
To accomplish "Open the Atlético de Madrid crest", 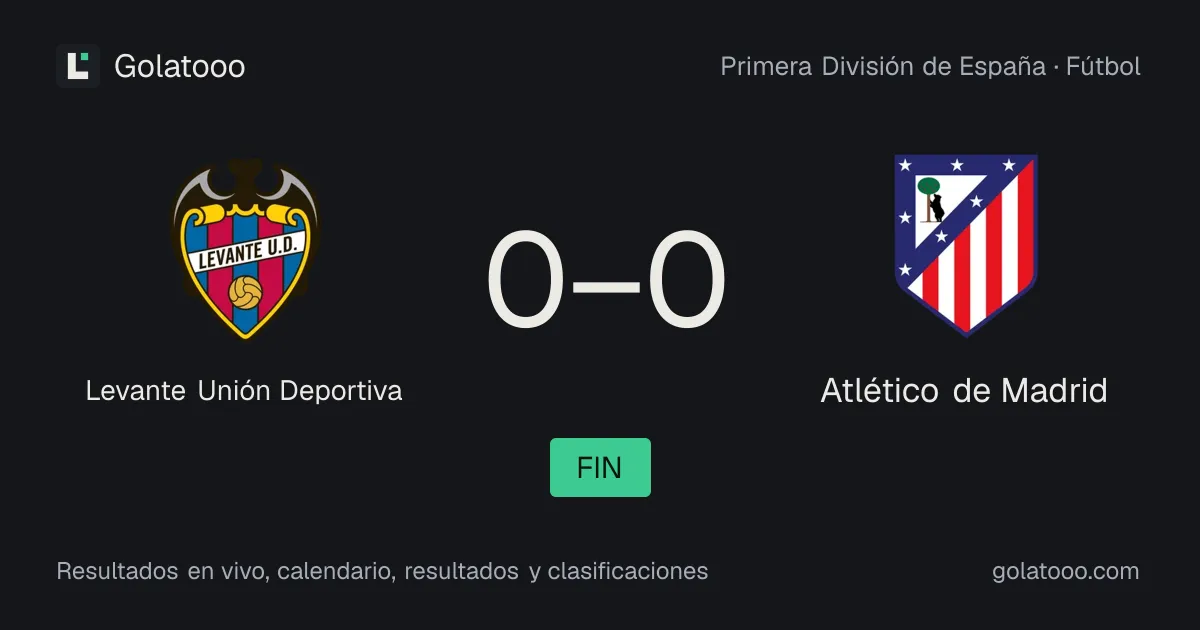I will pos(965,245).
